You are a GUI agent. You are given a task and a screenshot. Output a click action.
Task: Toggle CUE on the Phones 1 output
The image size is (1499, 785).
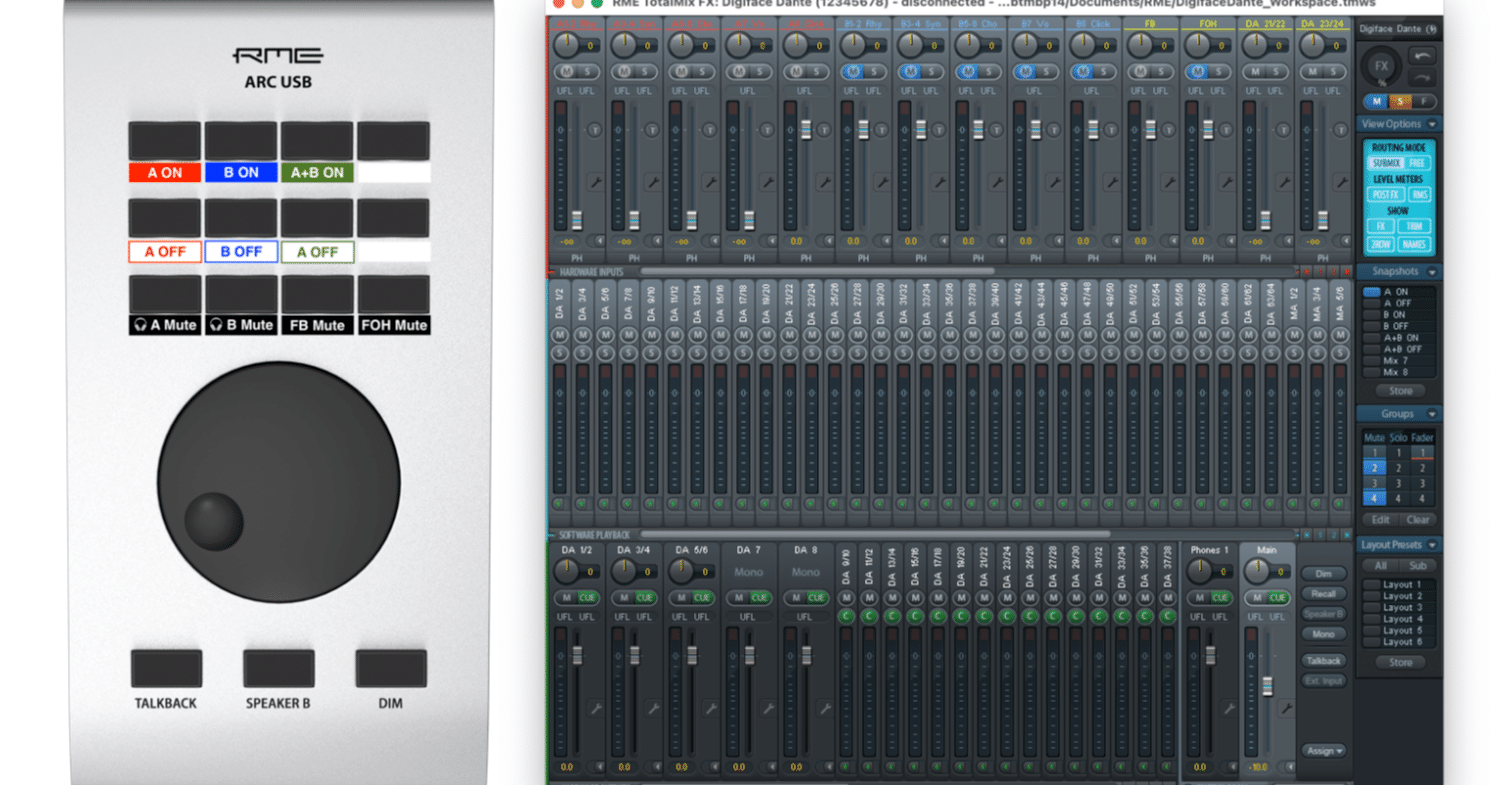point(1220,597)
